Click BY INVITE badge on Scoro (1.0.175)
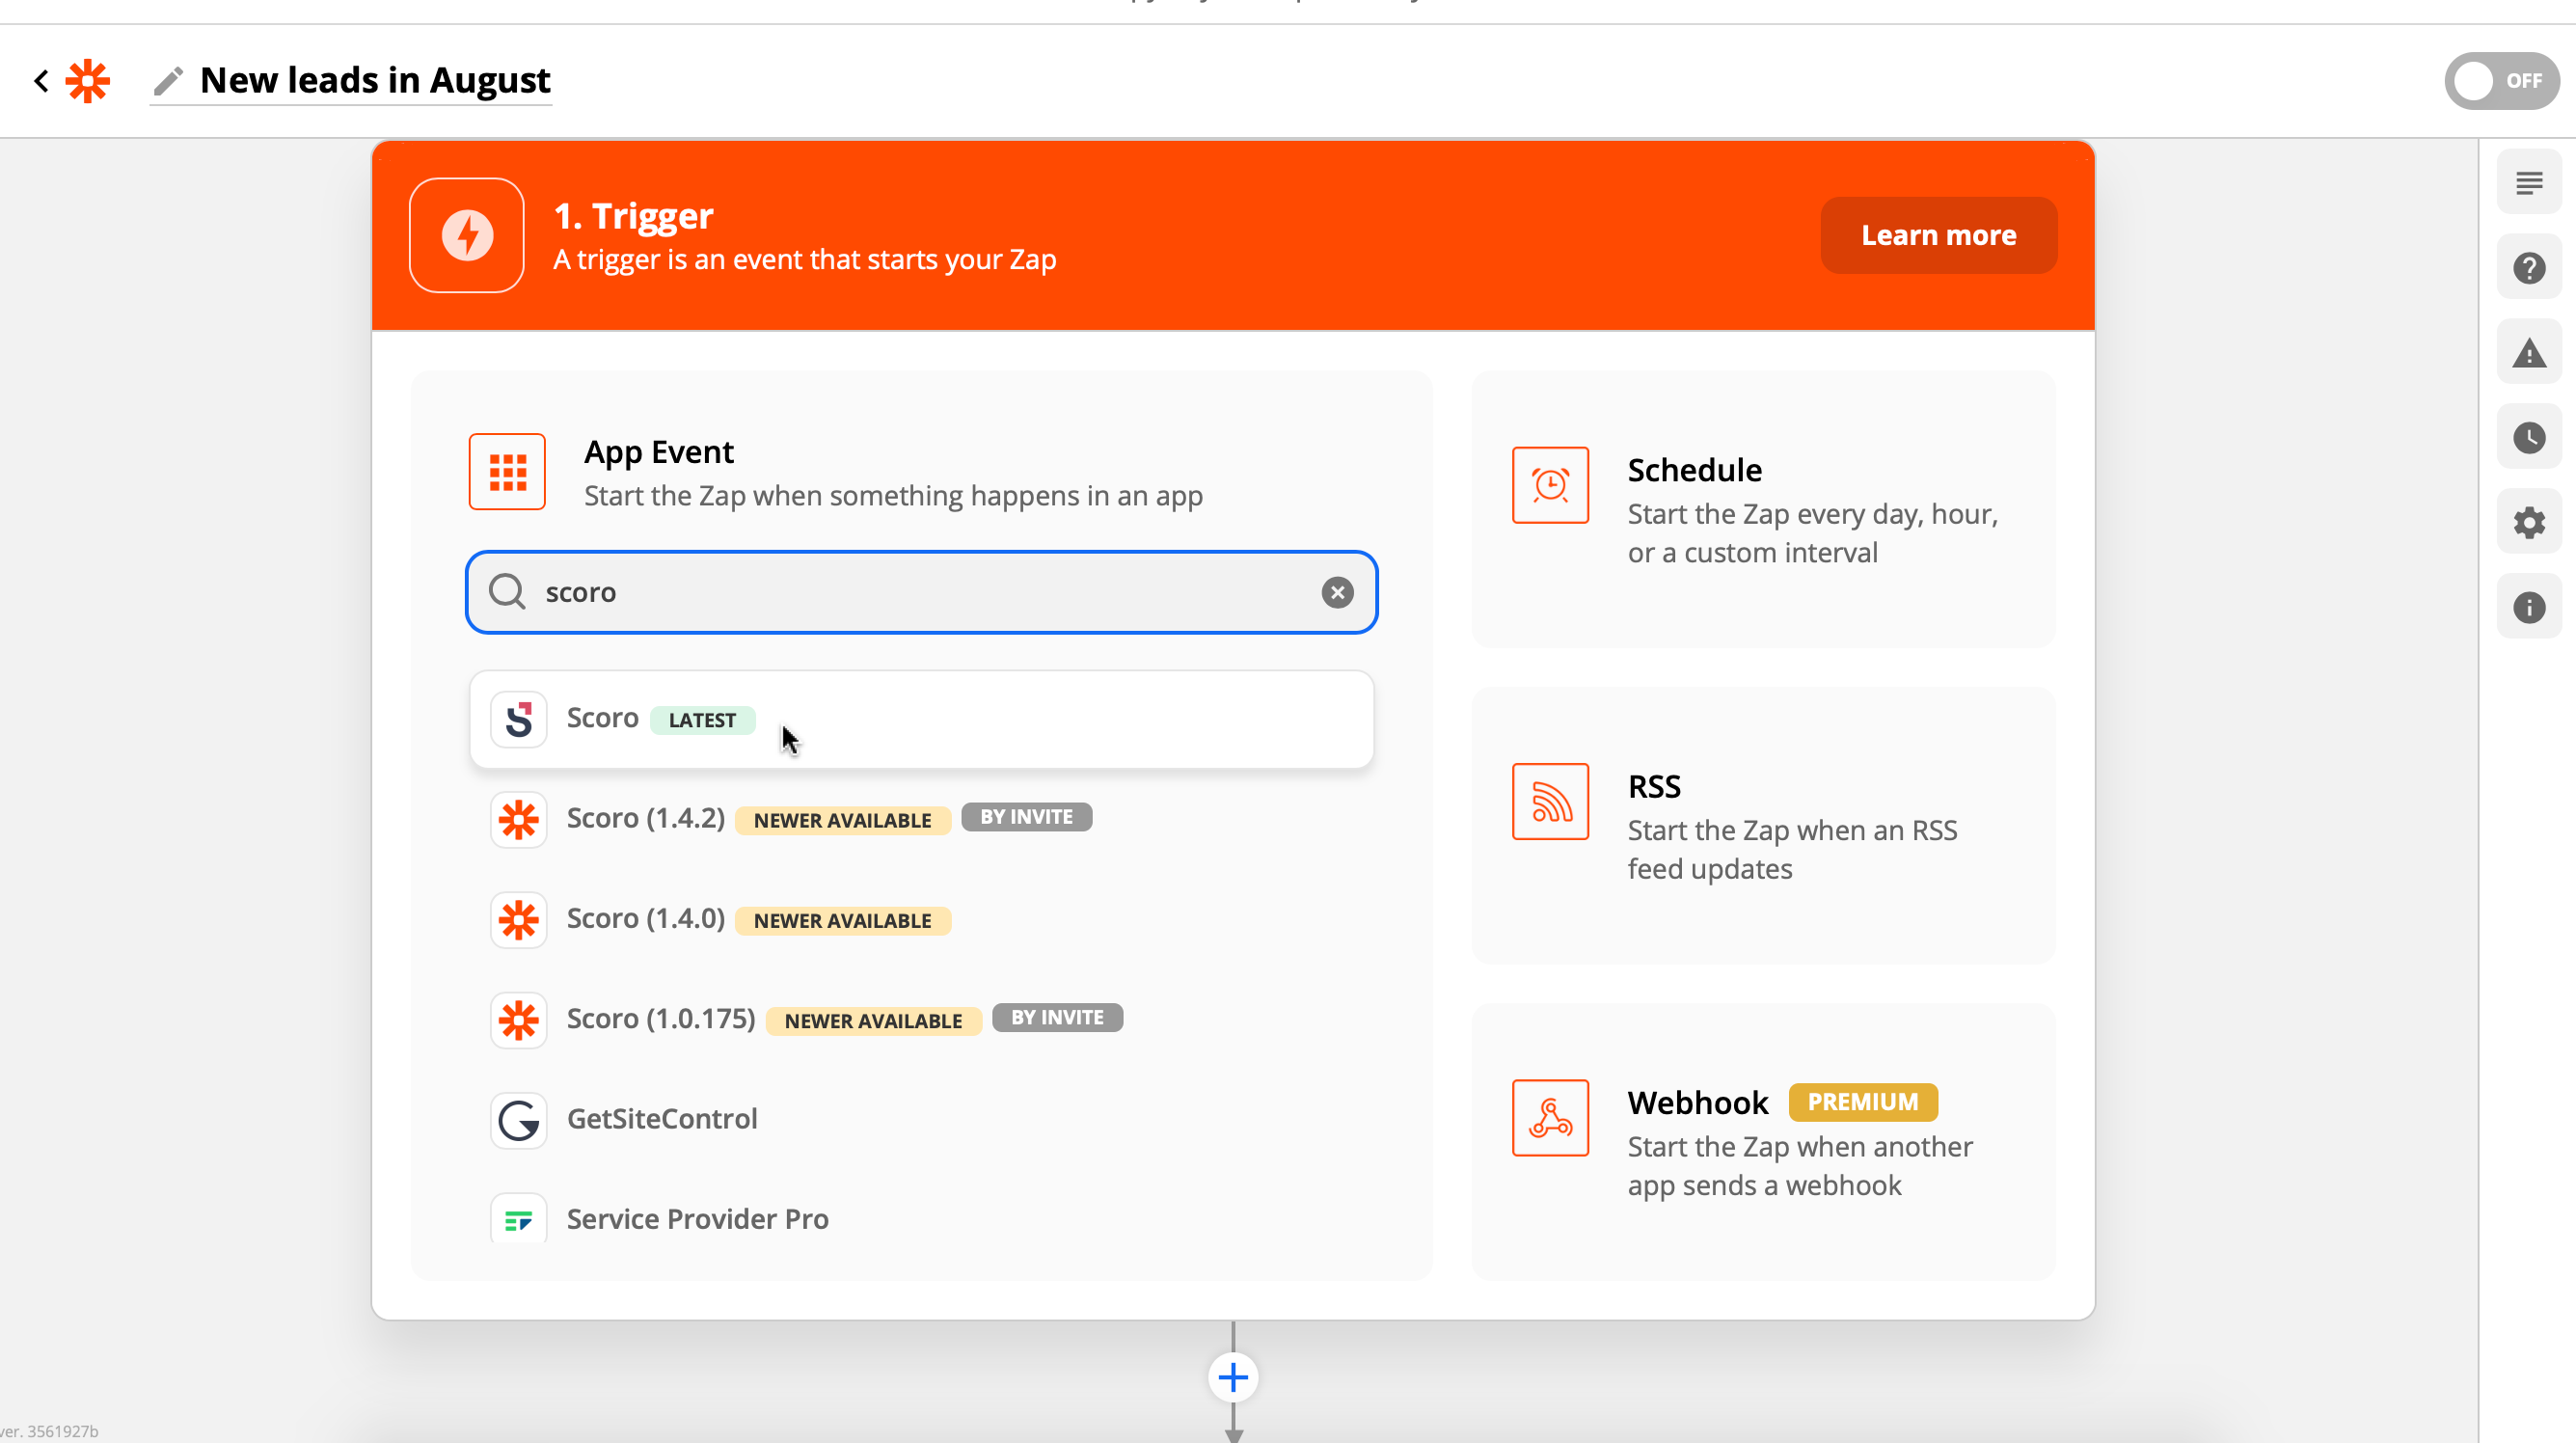 pos(1057,1017)
